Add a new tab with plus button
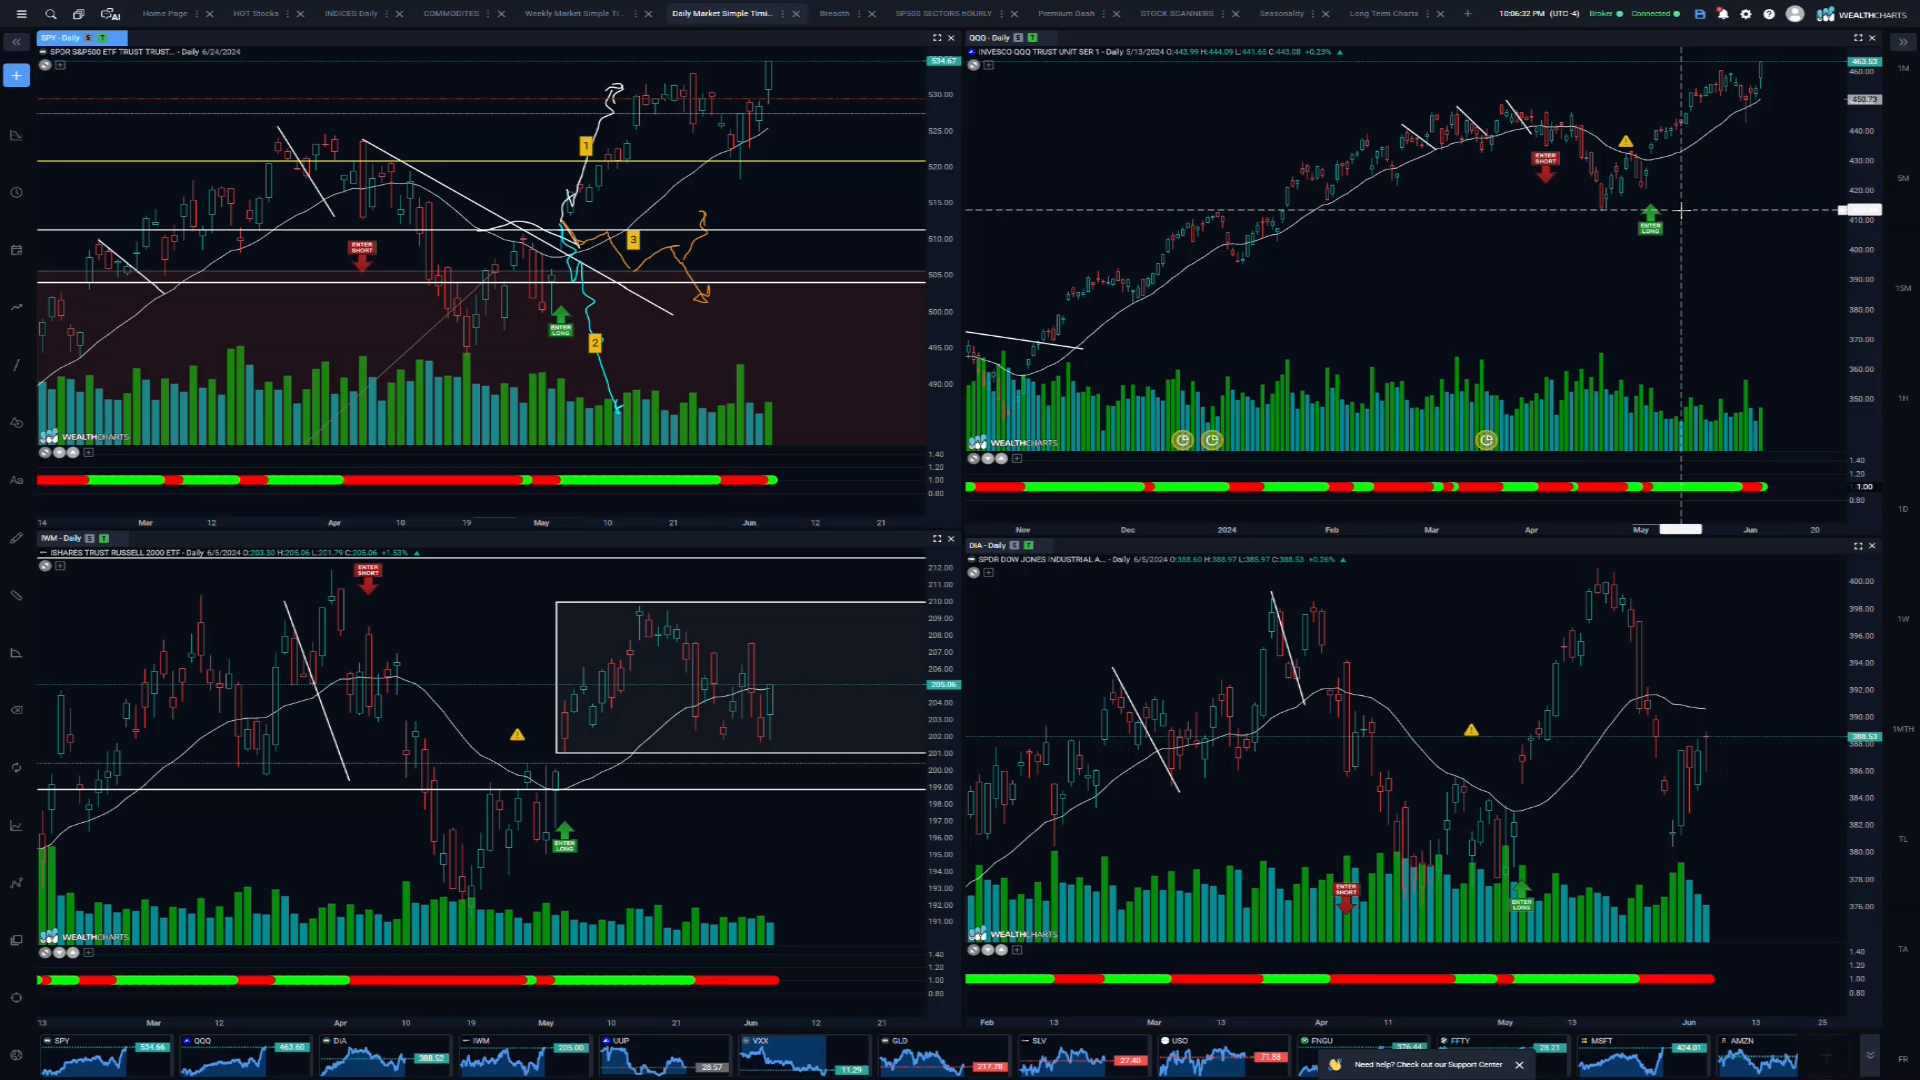Screen dimensions: 1920x1080 pyautogui.click(x=1468, y=14)
